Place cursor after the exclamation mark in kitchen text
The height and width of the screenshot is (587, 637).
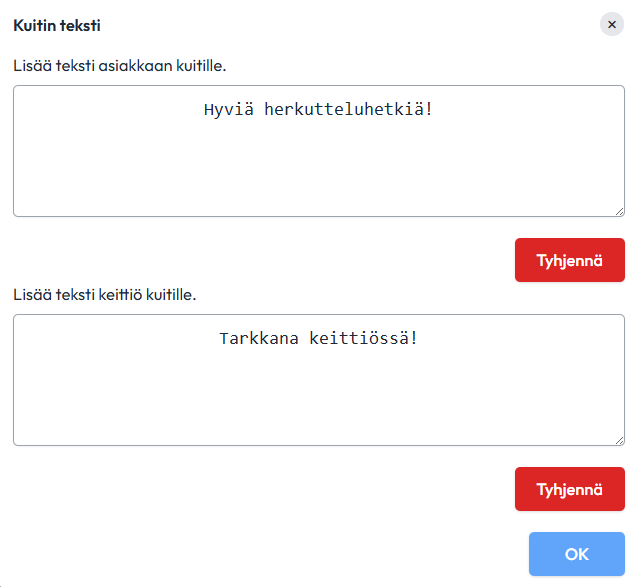[x=418, y=338]
